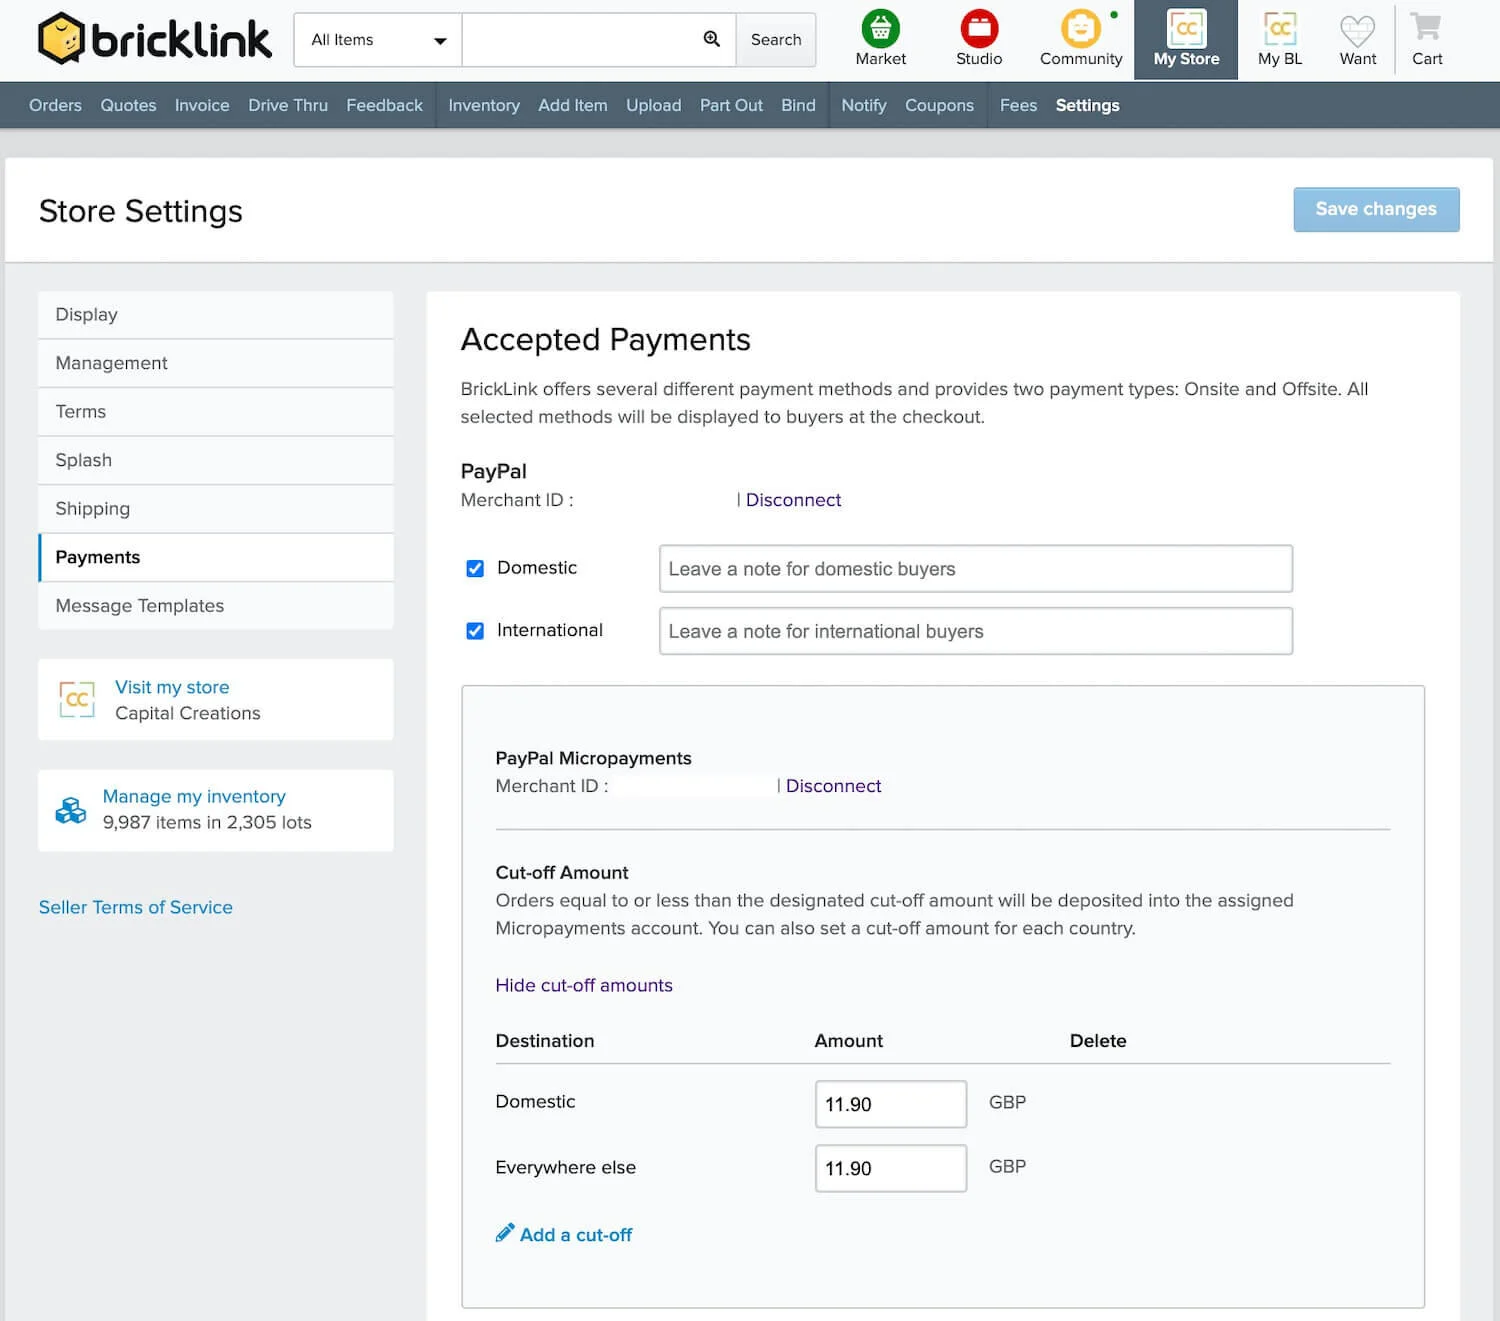Open the Feedback menu item
This screenshot has height=1321, width=1500.
click(384, 105)
